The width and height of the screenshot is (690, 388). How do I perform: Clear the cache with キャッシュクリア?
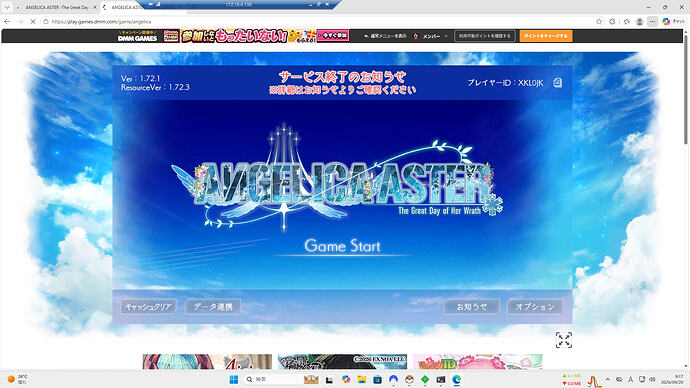tap(148, 307)
